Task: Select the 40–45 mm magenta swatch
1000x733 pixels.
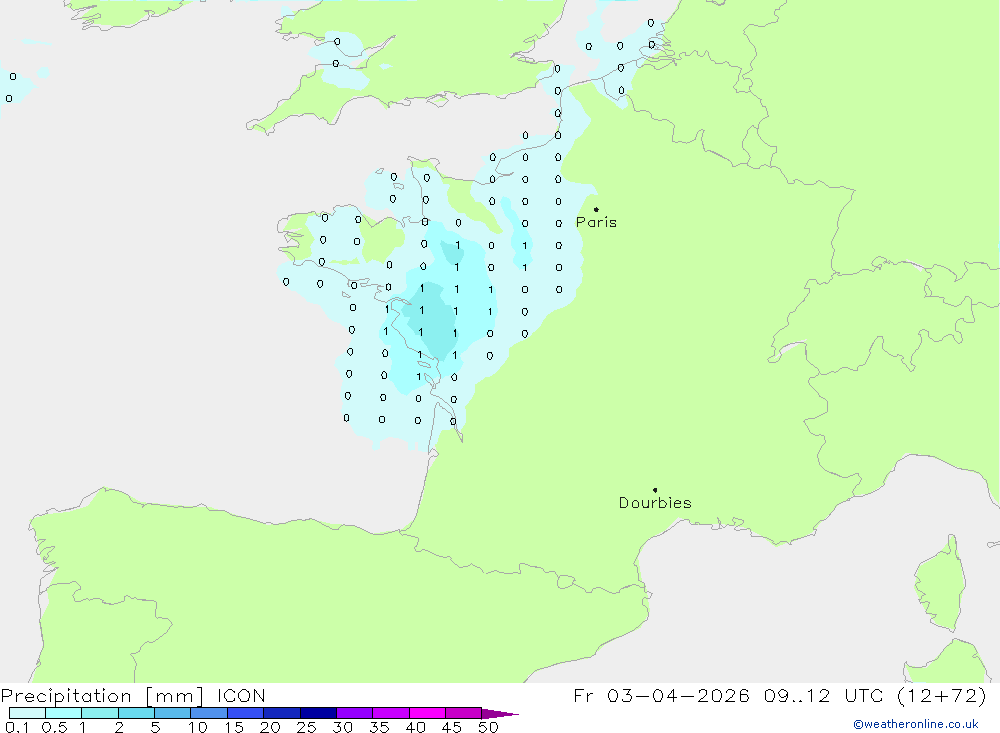Action: point(427,713)
